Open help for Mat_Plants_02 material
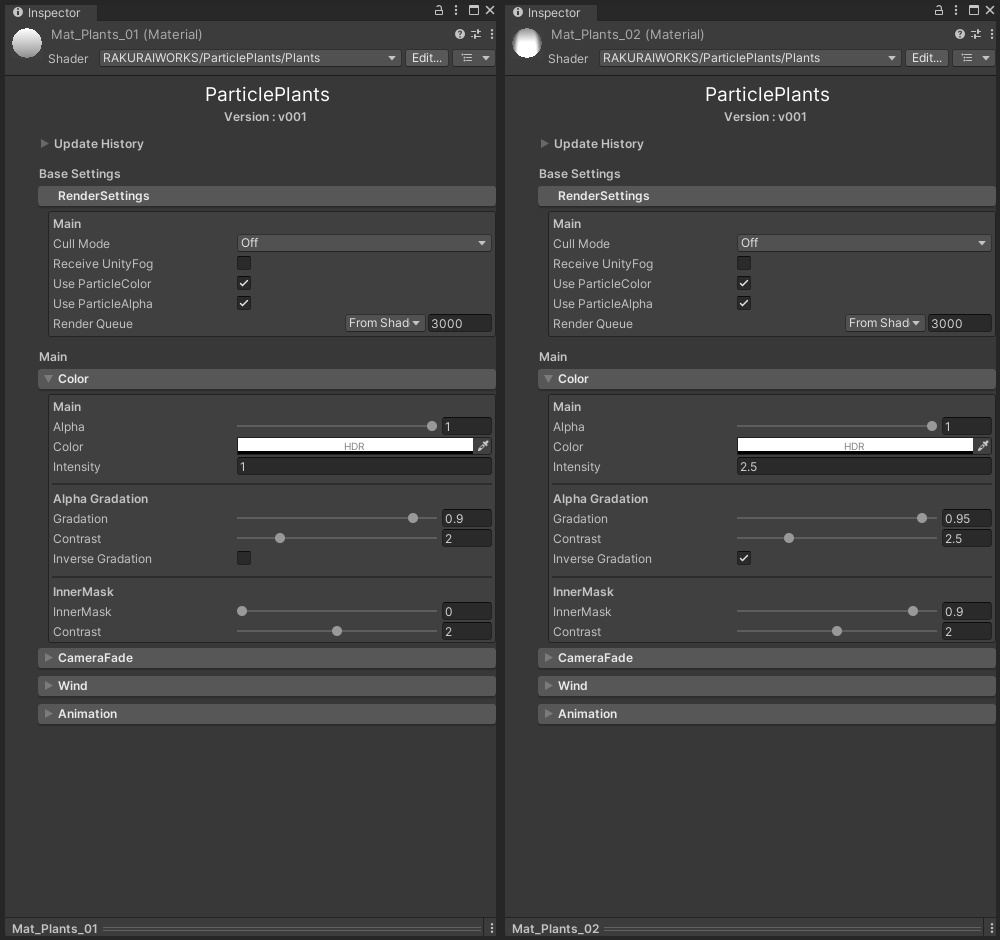The height and width of the screenshot is (940, 1000). [960, 34]
